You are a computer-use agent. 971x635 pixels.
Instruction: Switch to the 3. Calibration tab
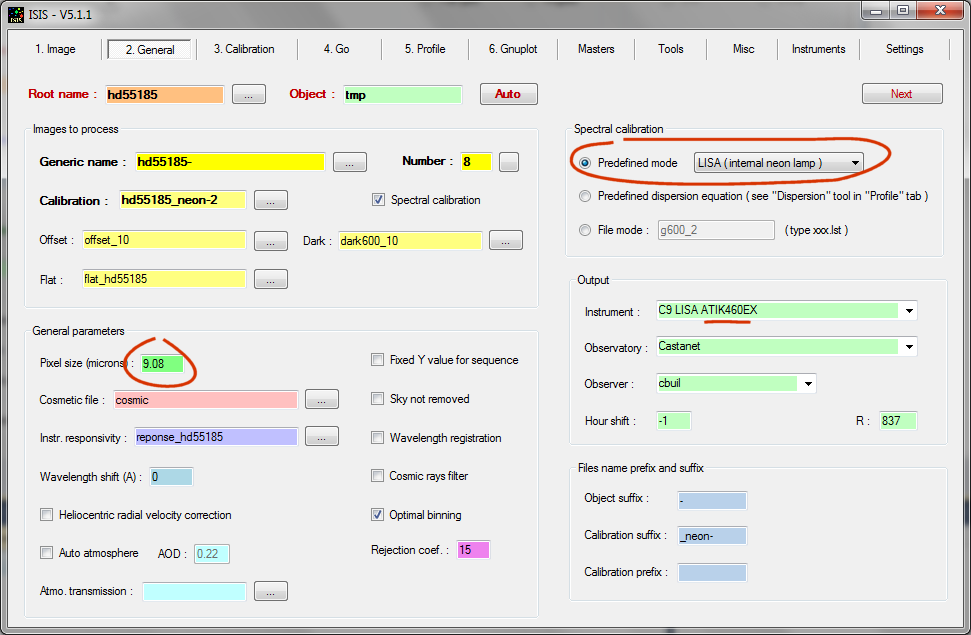click(x=242, y=49)
